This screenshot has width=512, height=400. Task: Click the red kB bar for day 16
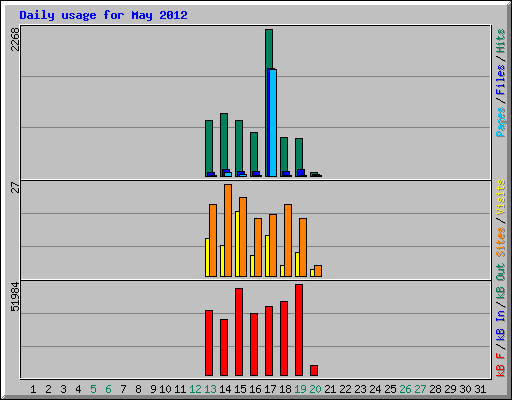click(254, 344)
